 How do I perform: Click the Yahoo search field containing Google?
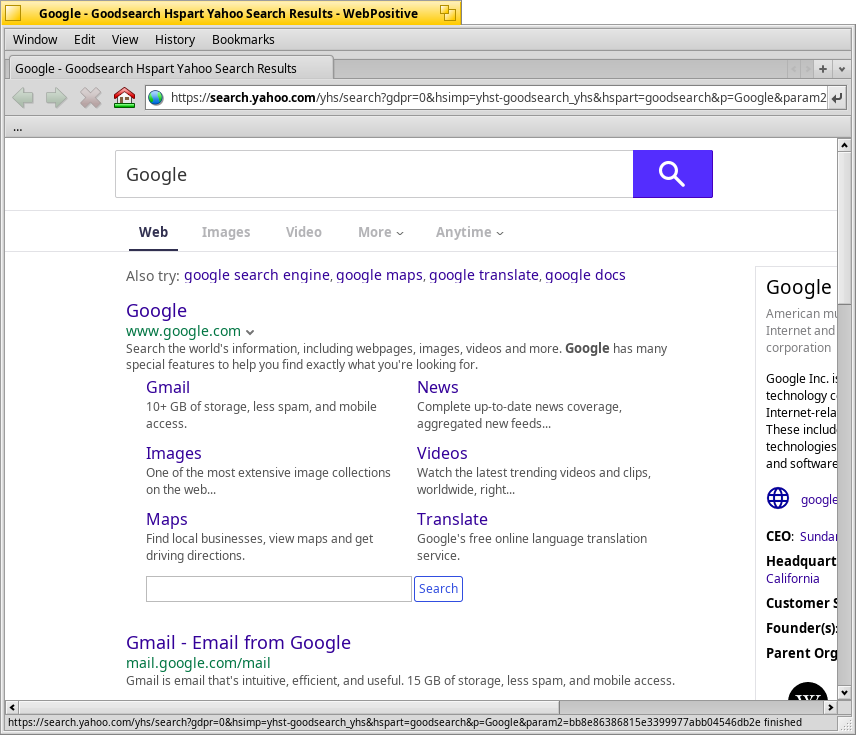click(x=374, y=174)
